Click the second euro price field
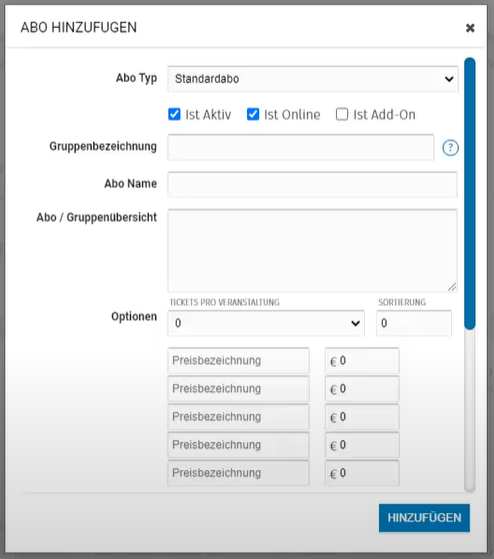The width and height of the screenshot is (494, 559). pyautogui.click(x=362, y=389)
